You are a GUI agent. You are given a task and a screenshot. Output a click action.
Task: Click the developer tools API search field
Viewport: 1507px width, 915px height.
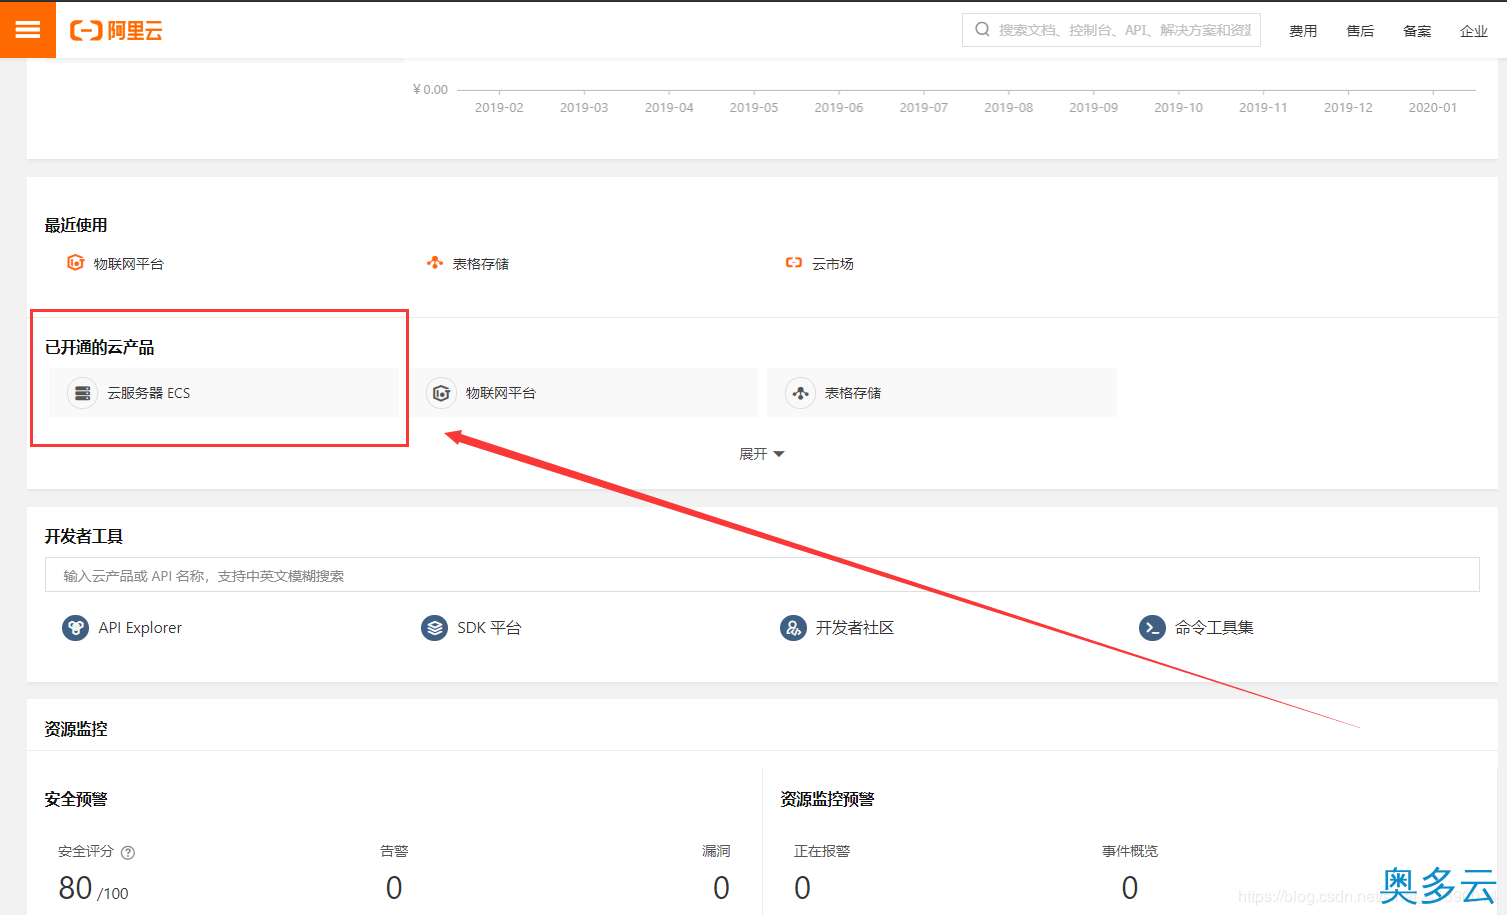coord(762,575)
